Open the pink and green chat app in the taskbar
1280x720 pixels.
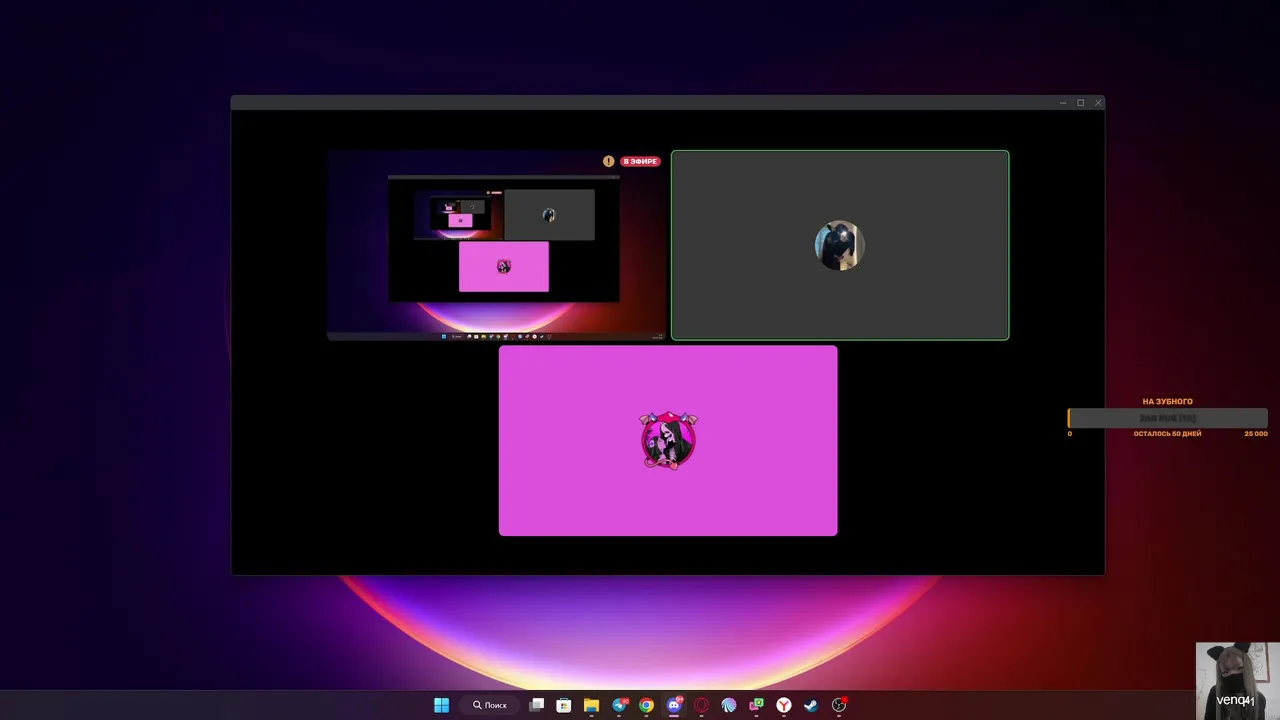pyautogui.click(x=756, y=705)
